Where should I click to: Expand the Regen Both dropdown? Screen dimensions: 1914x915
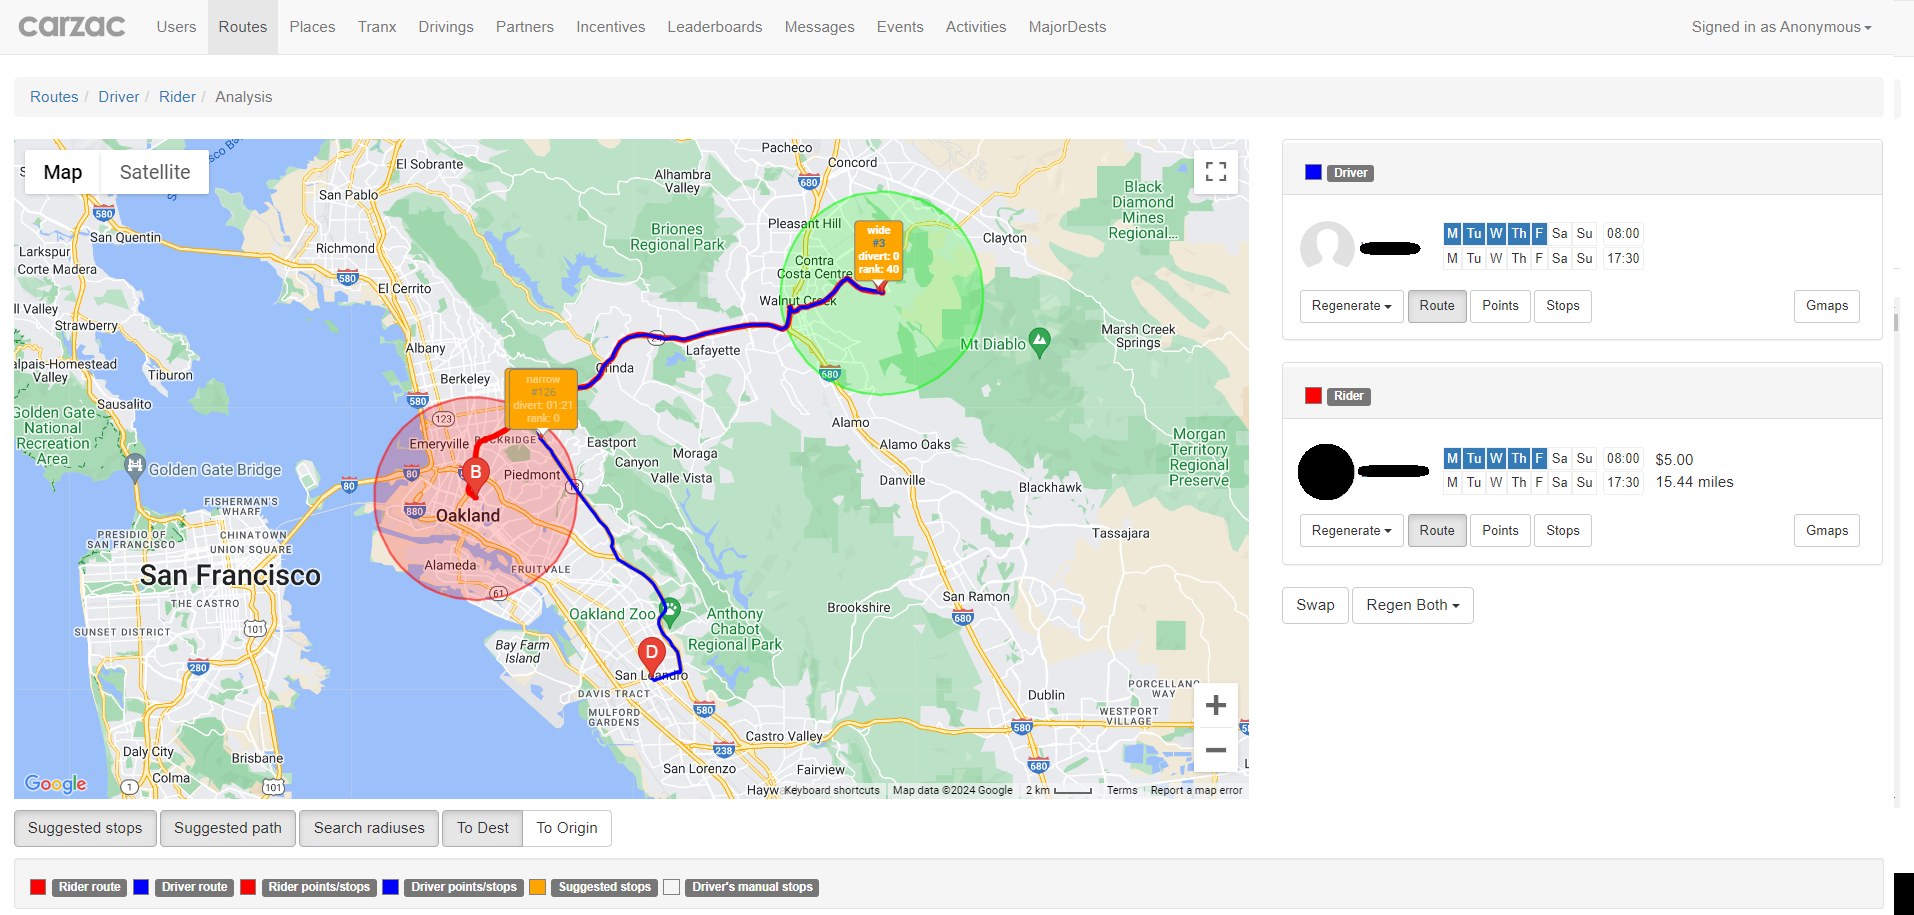(x=1412, y=605)
